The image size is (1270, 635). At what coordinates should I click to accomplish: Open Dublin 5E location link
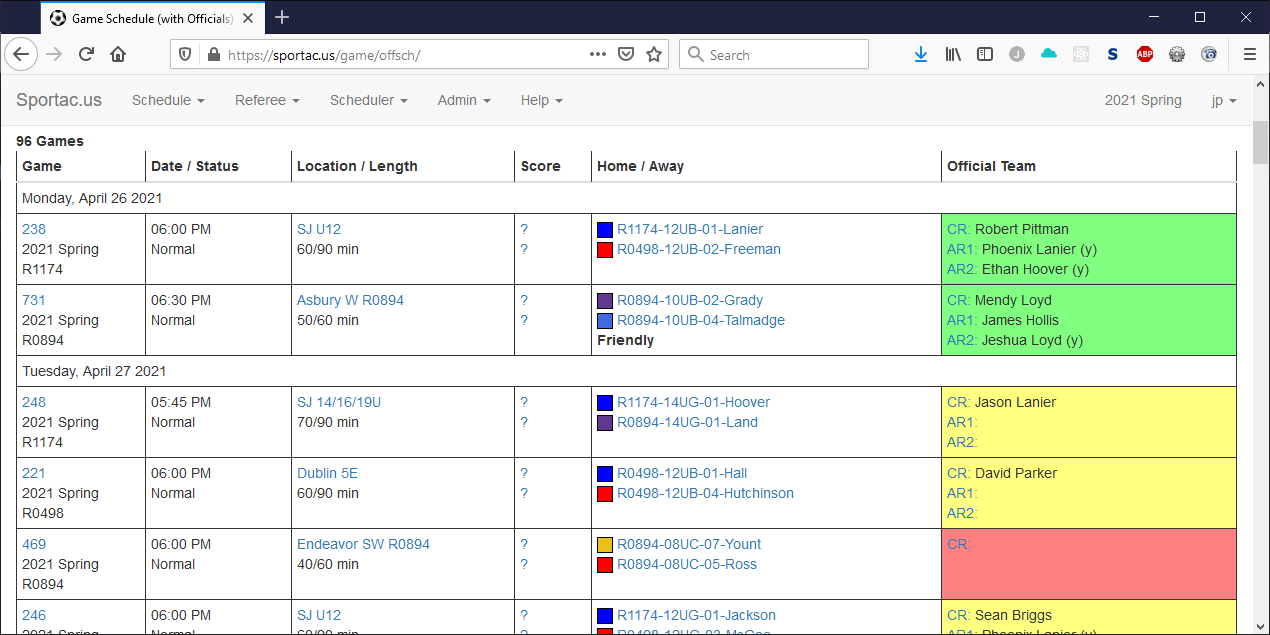tap(327, 473)
